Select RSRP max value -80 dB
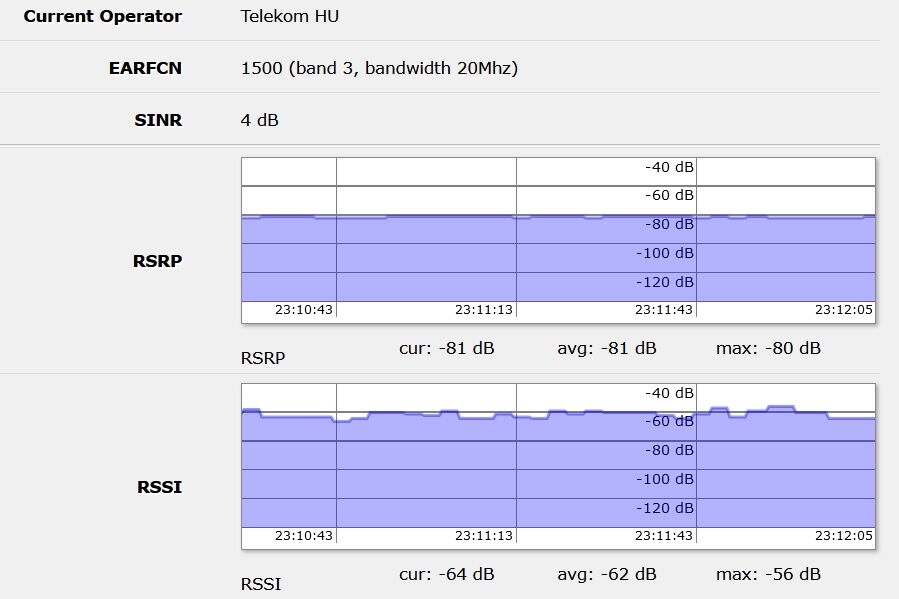Image resolution: width=899 pixels, height=599 pixels. coord(768,348)
